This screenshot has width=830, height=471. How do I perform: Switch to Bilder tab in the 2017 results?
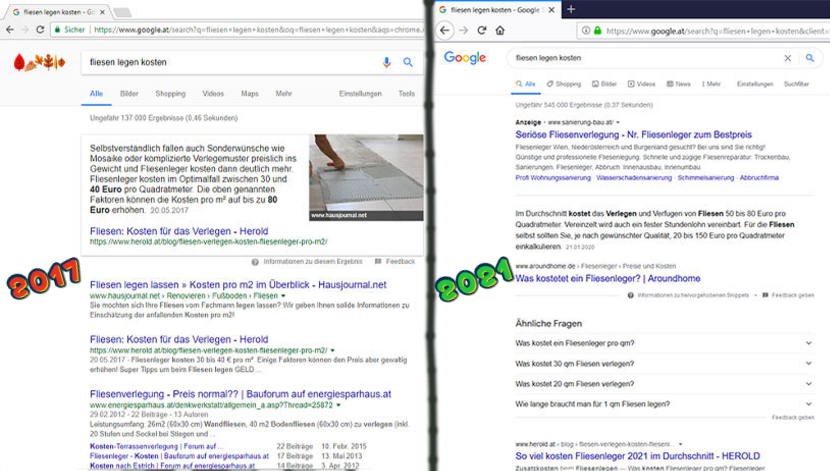click(129, 94)
